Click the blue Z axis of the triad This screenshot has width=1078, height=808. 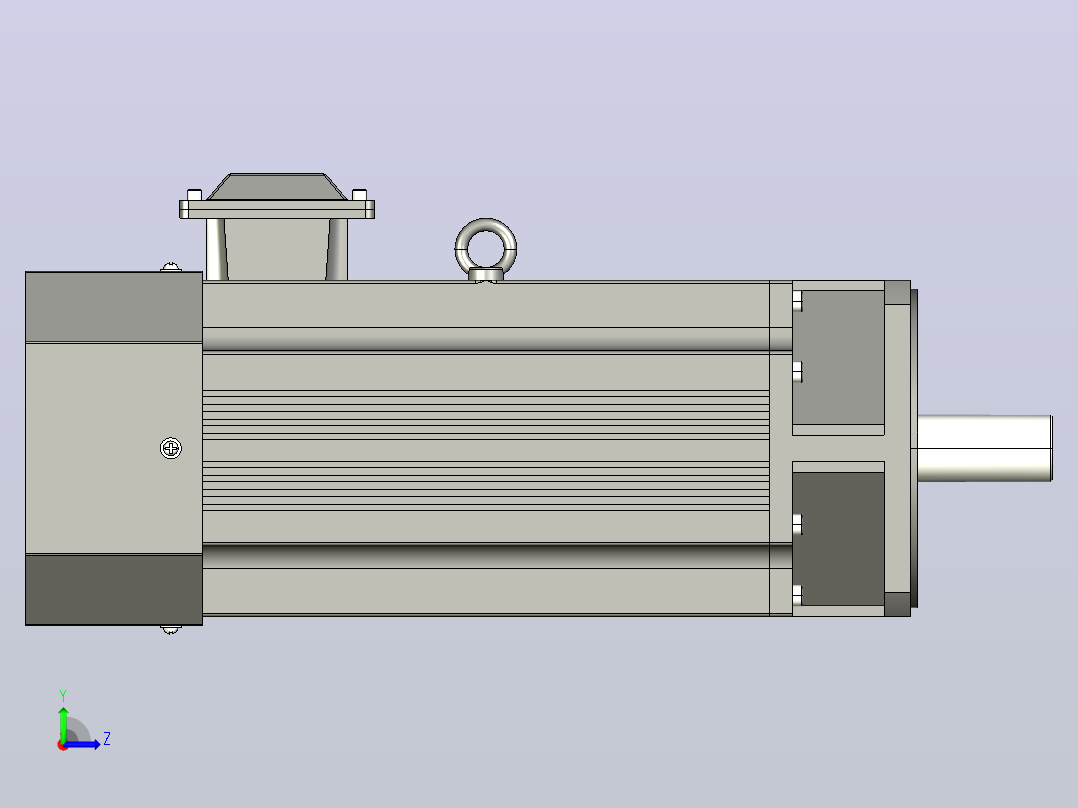coord(83,744)
